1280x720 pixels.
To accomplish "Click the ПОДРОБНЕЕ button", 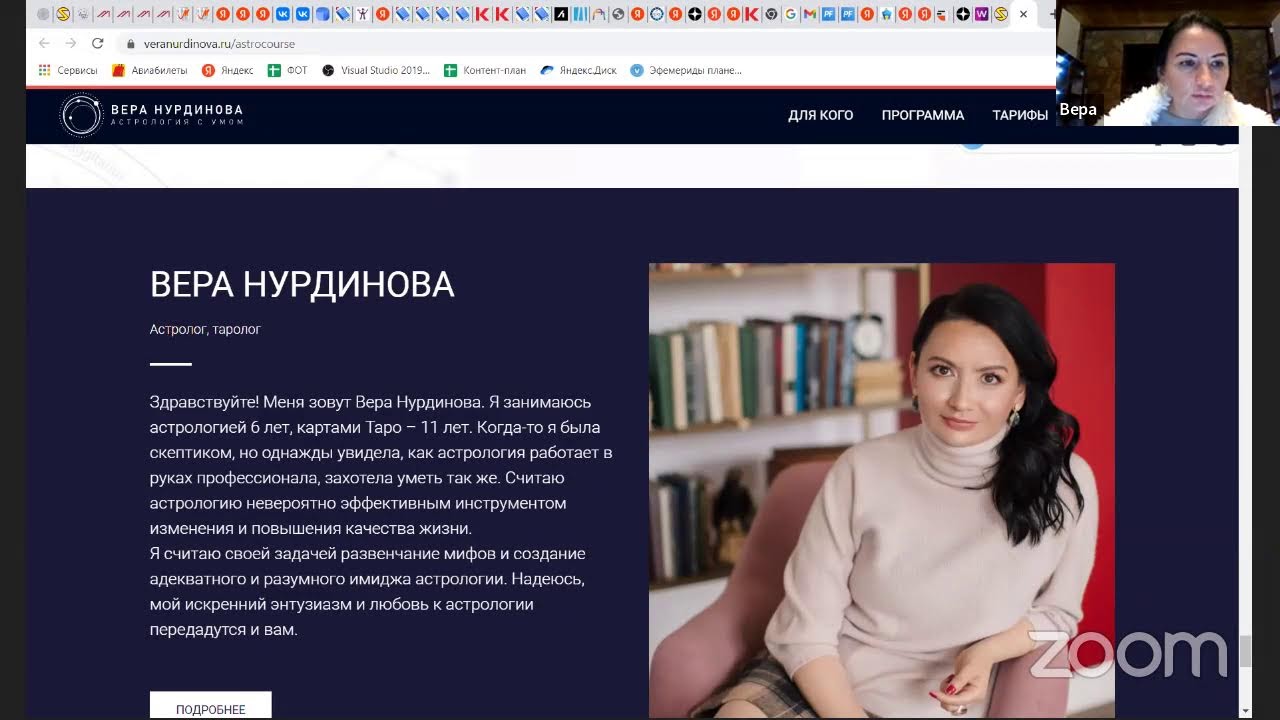I will 210,706.
